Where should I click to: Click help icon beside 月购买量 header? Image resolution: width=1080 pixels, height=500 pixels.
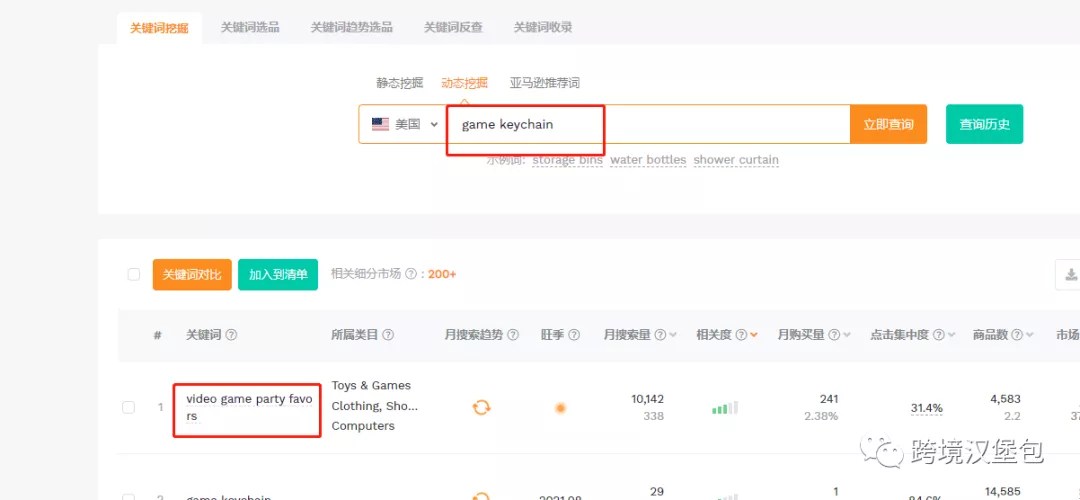[834, 335]
